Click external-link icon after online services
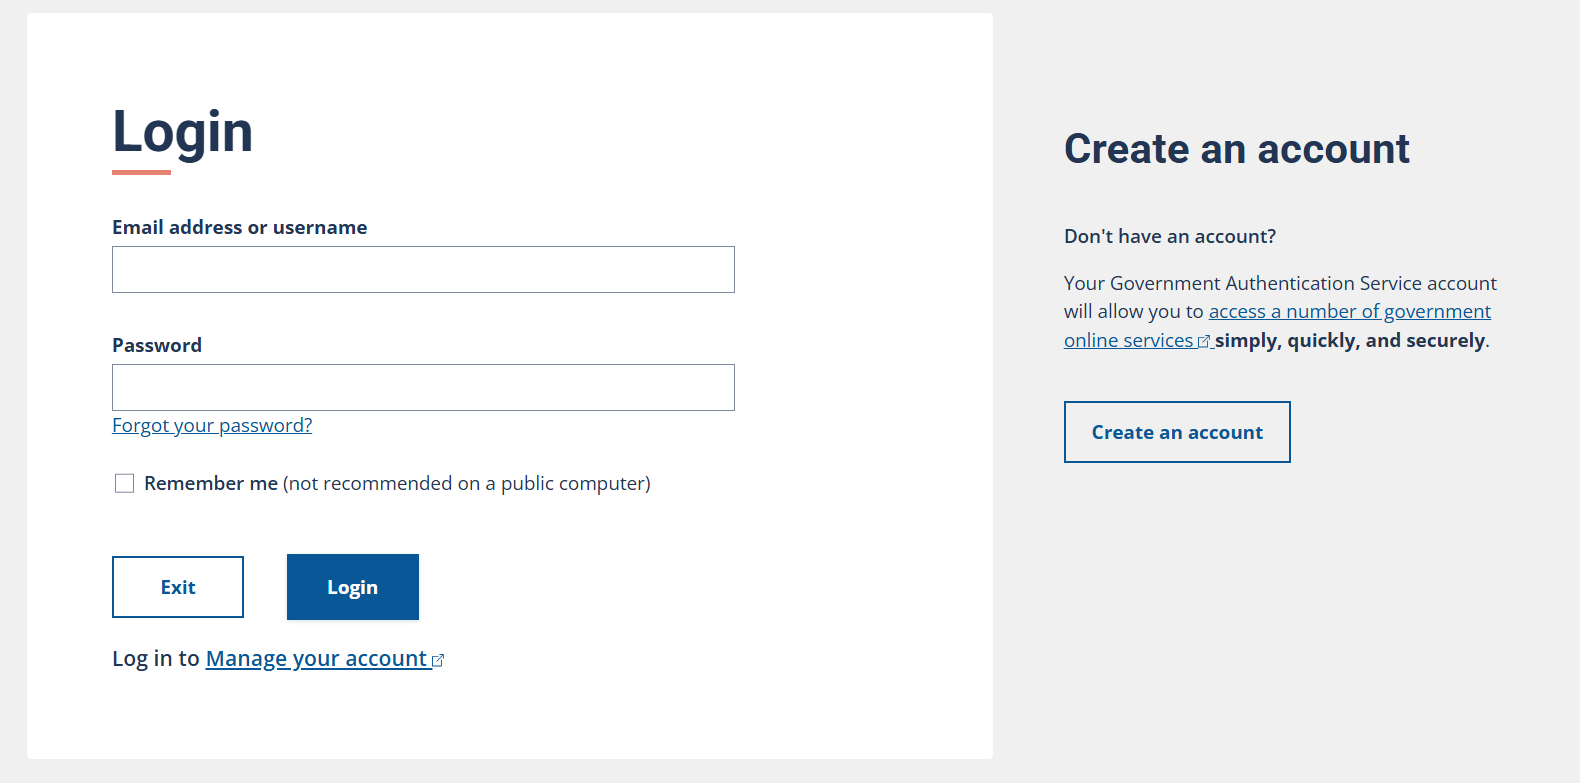1580x783 pixels. click(x=1204, y=342)
